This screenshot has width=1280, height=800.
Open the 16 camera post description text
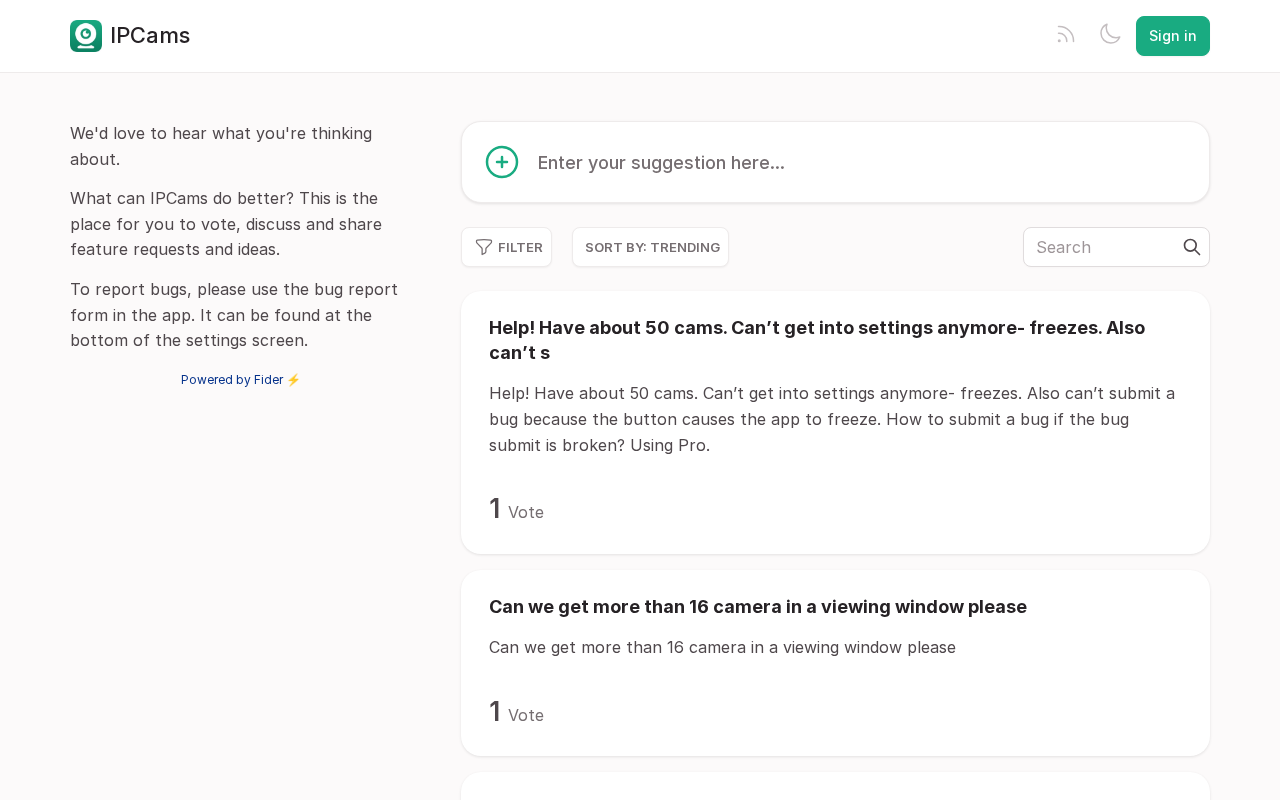[722, 648]
